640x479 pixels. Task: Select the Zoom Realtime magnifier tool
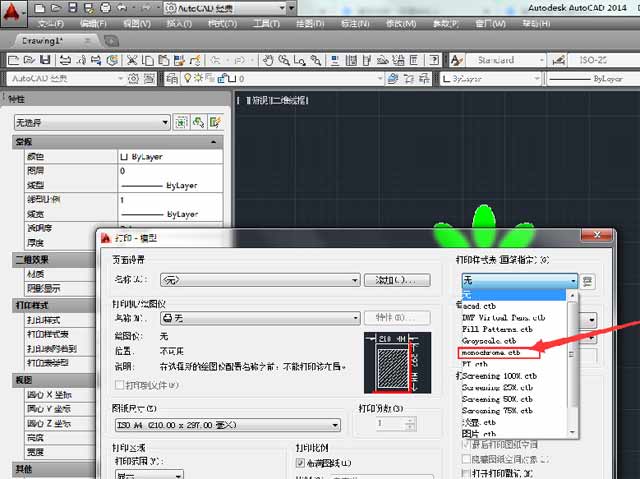[284, 60]
